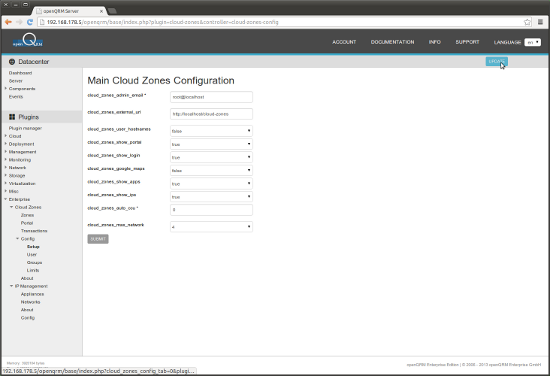Open the browser menu icon

pos(540,22)
